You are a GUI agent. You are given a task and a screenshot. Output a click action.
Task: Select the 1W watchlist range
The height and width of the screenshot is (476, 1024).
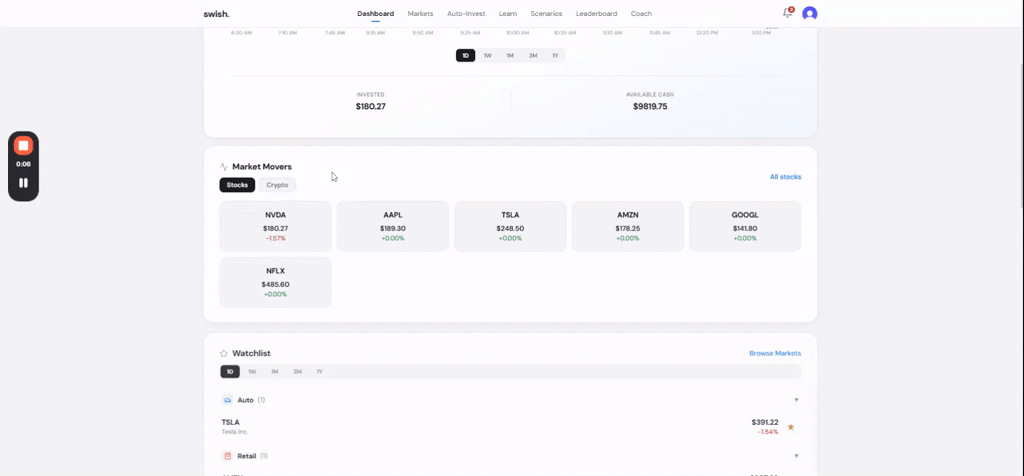coord(252,372)
